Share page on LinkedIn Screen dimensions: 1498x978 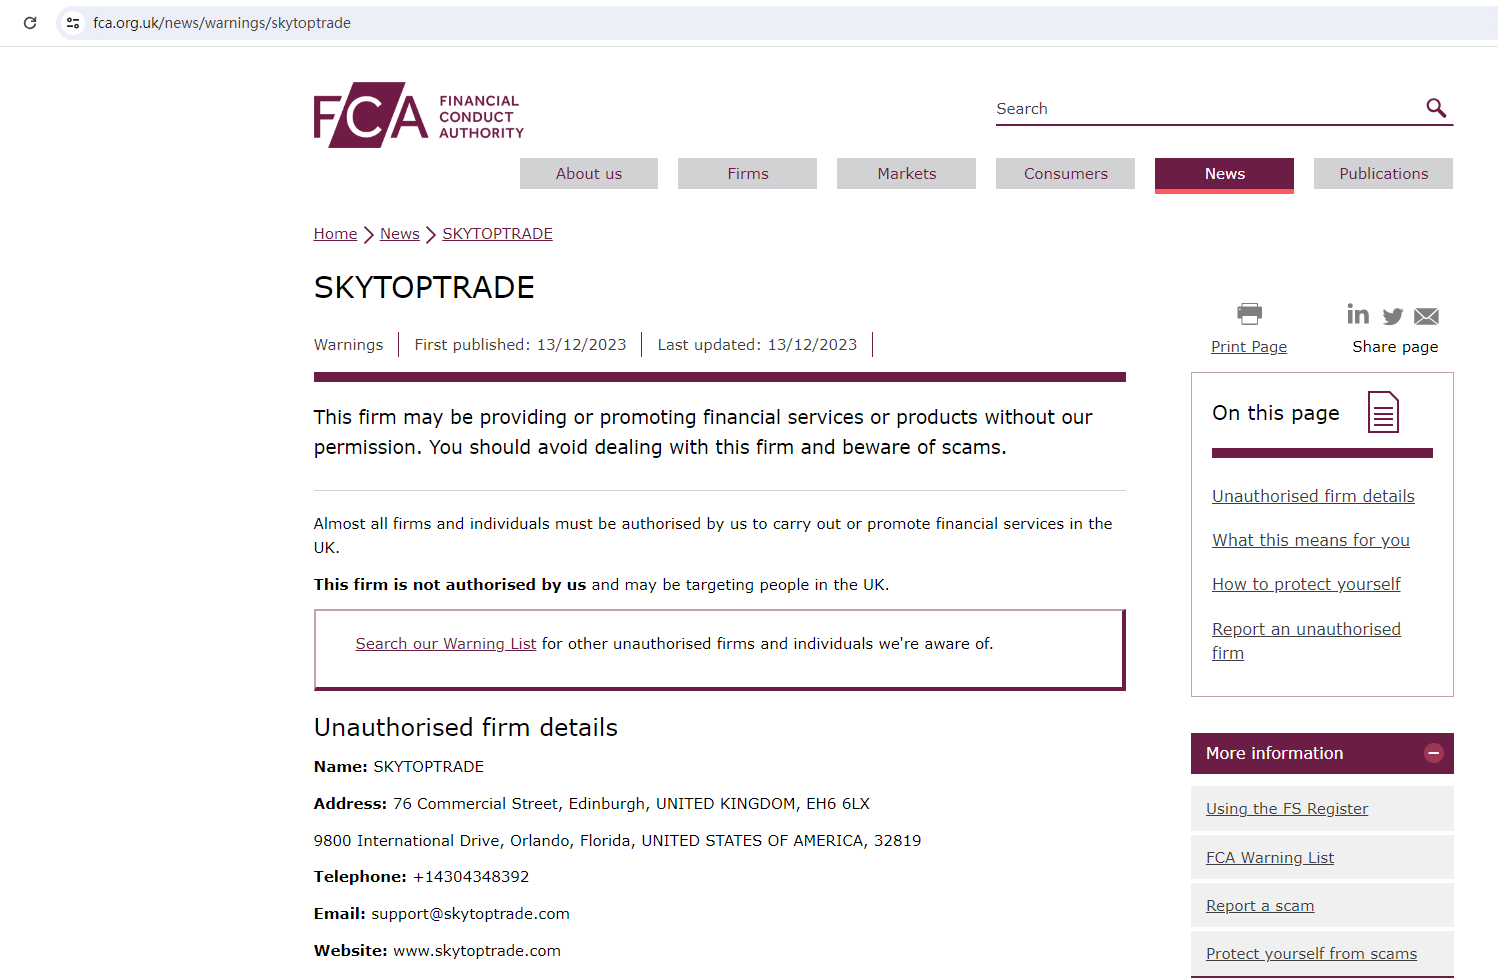1357,315
